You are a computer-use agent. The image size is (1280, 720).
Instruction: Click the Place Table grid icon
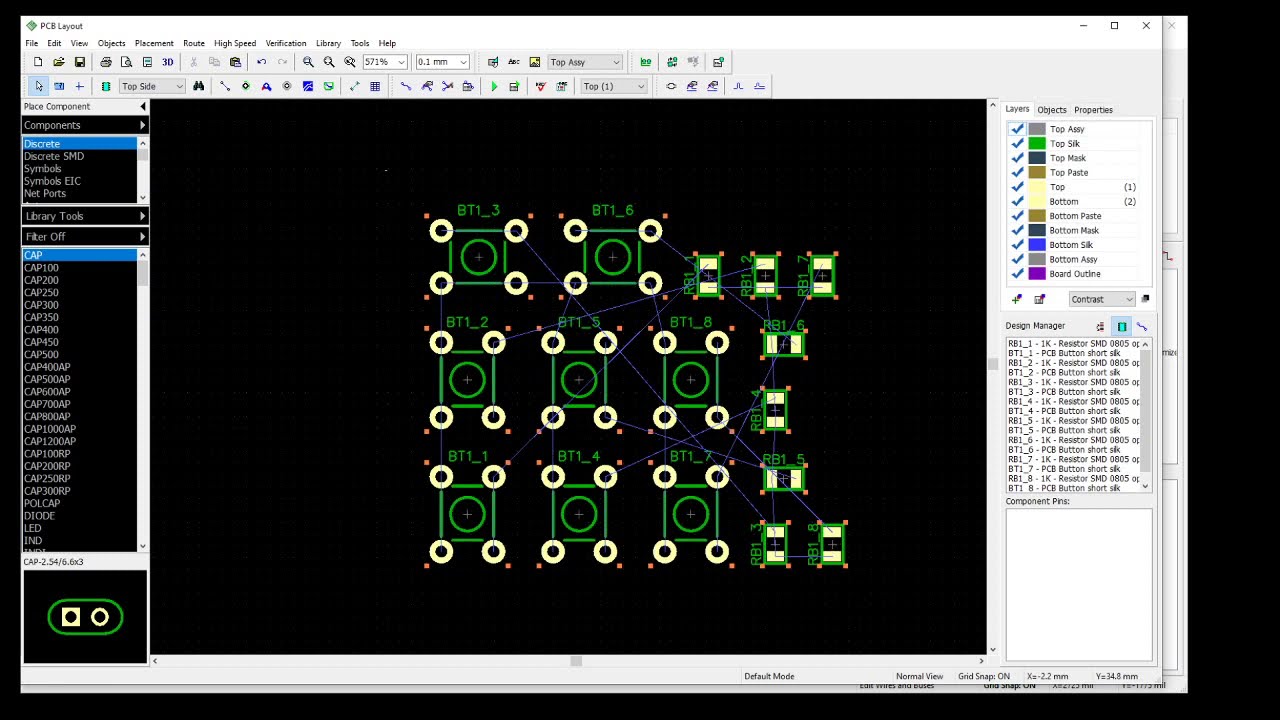[375, 86]
